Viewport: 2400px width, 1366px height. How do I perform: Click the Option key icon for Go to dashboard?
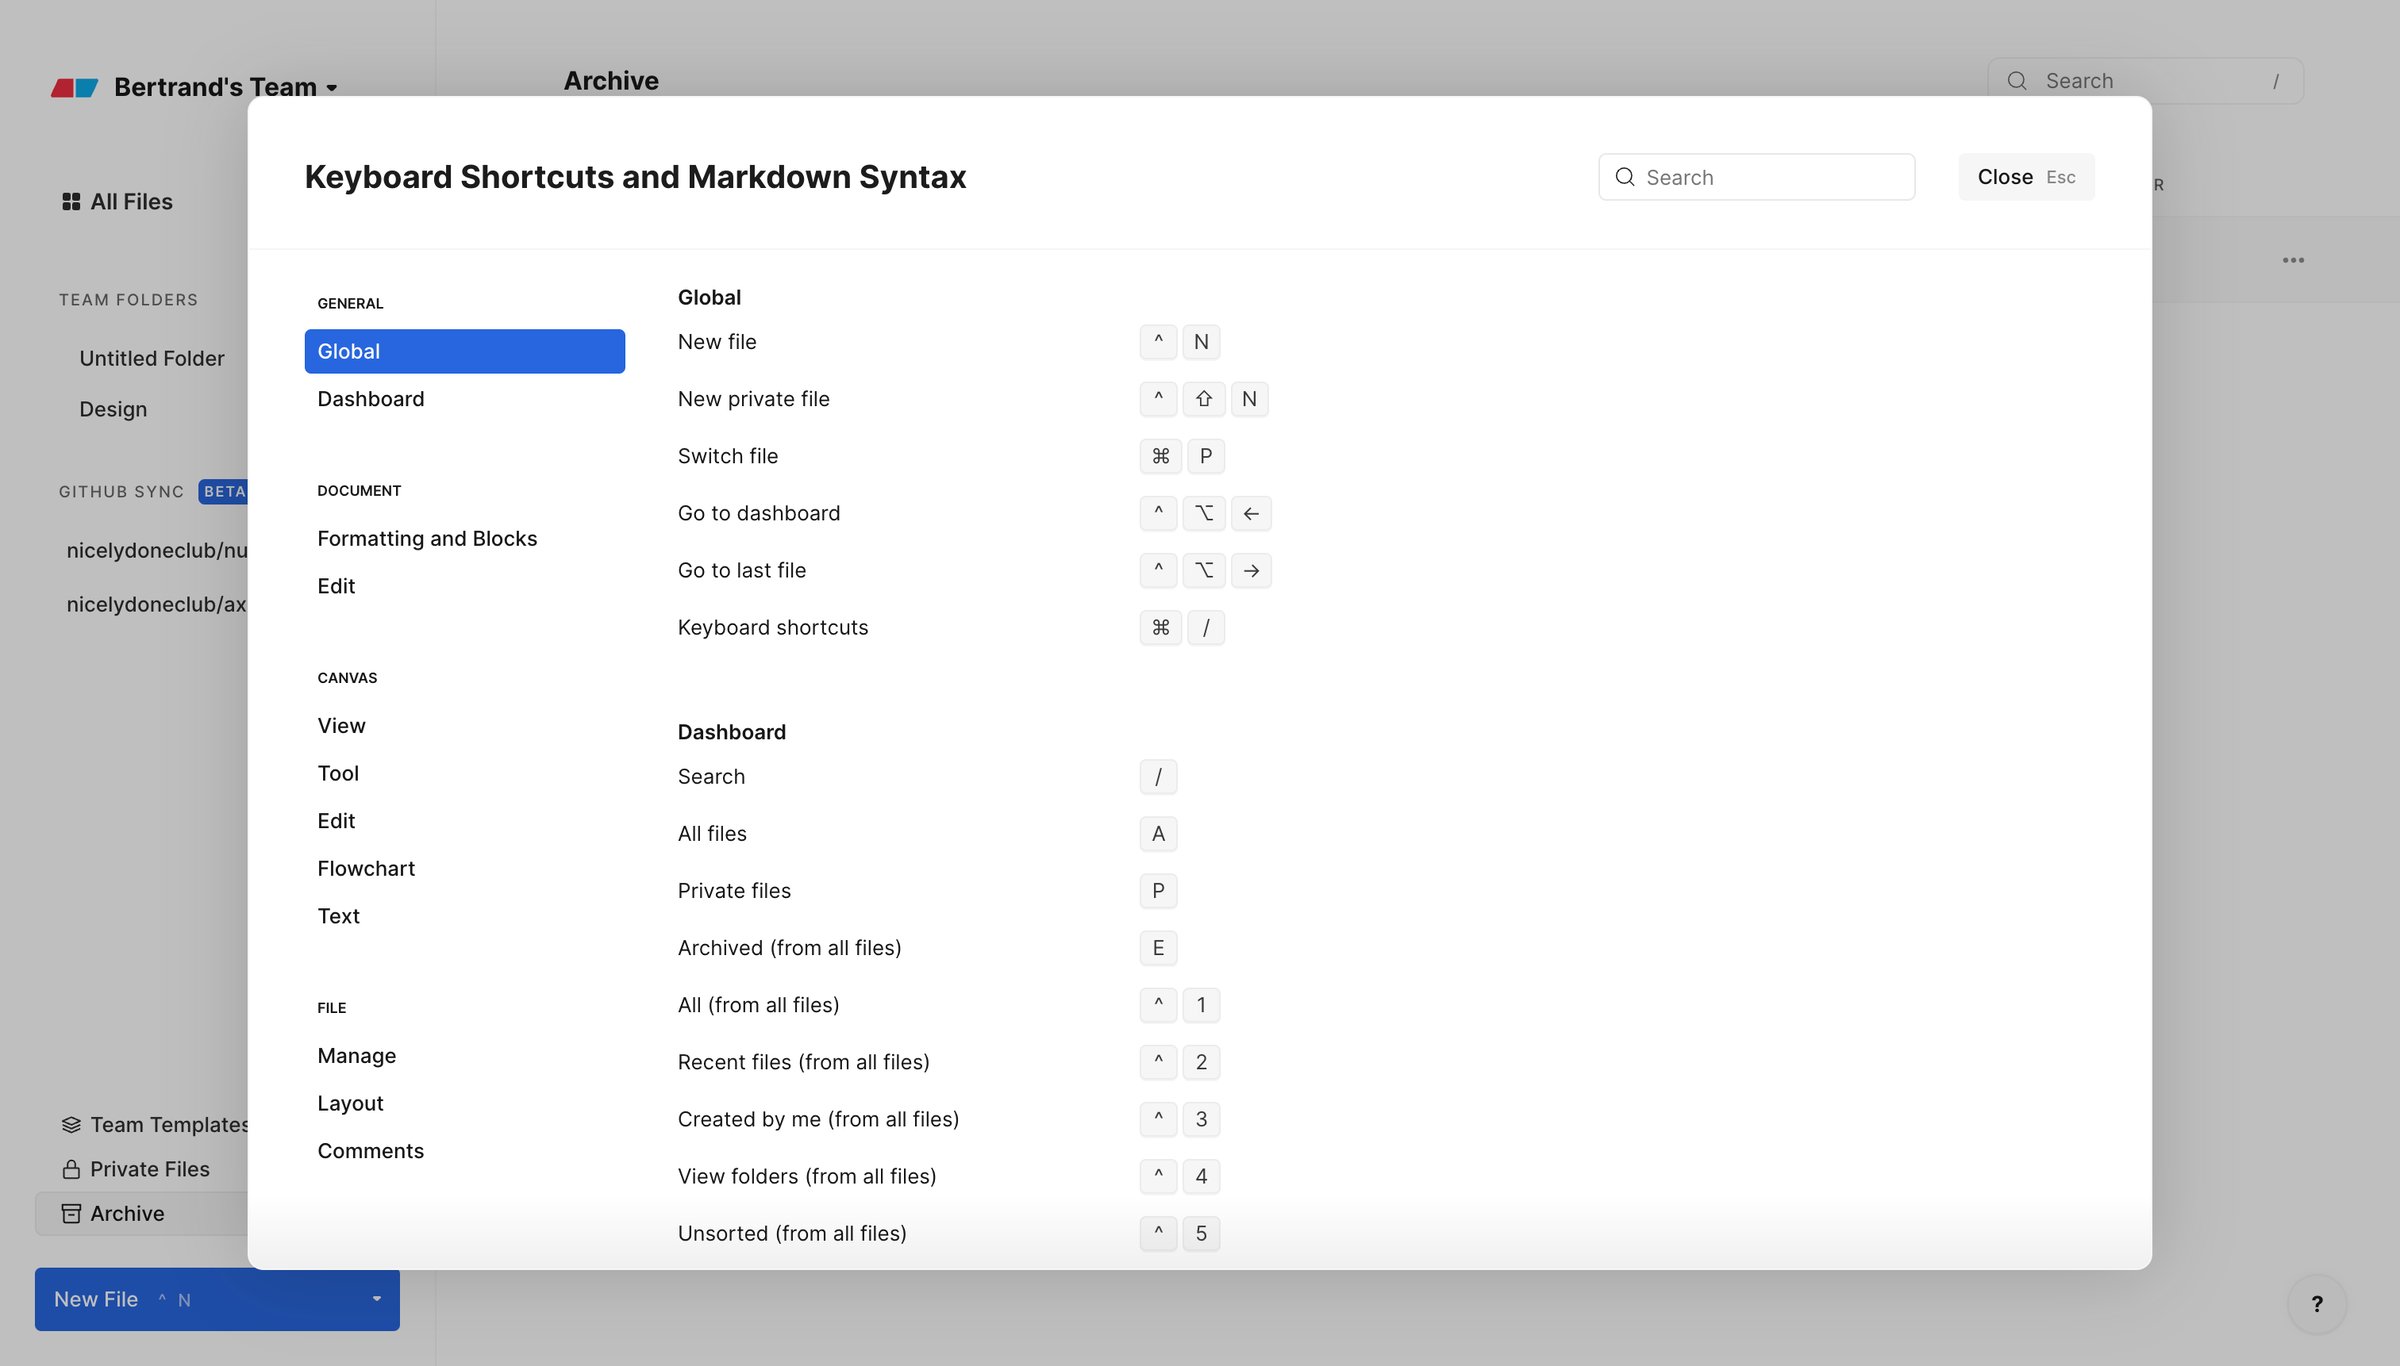click(1204, 513)
